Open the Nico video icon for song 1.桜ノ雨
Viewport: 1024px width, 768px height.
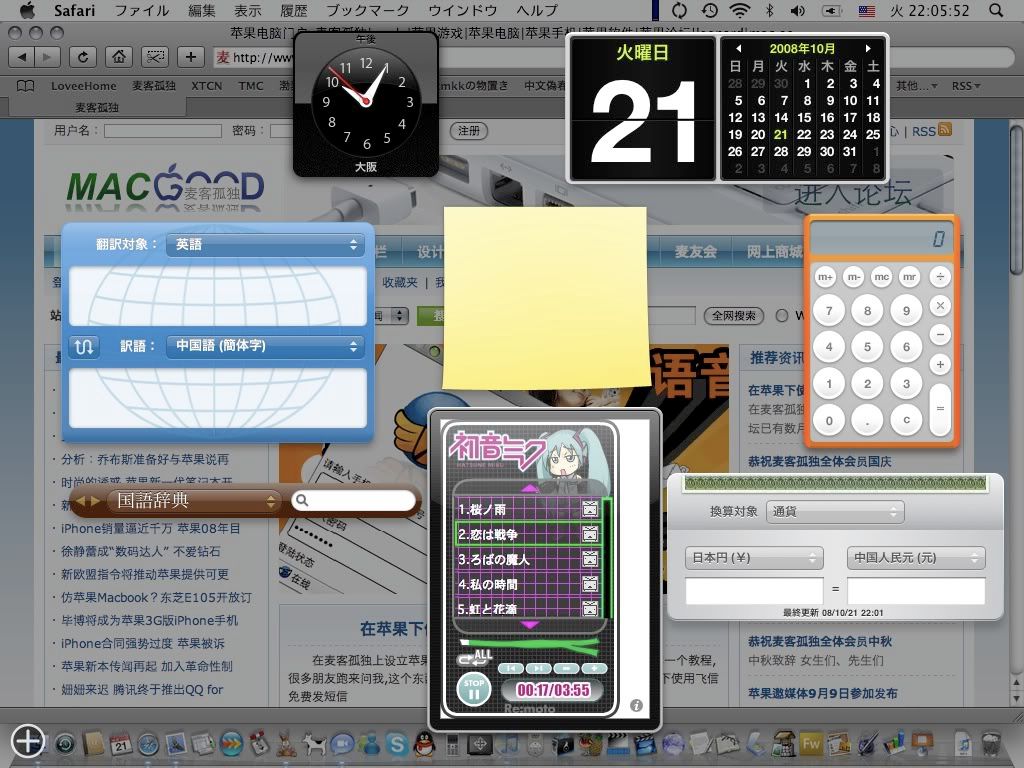click(590, 509)
